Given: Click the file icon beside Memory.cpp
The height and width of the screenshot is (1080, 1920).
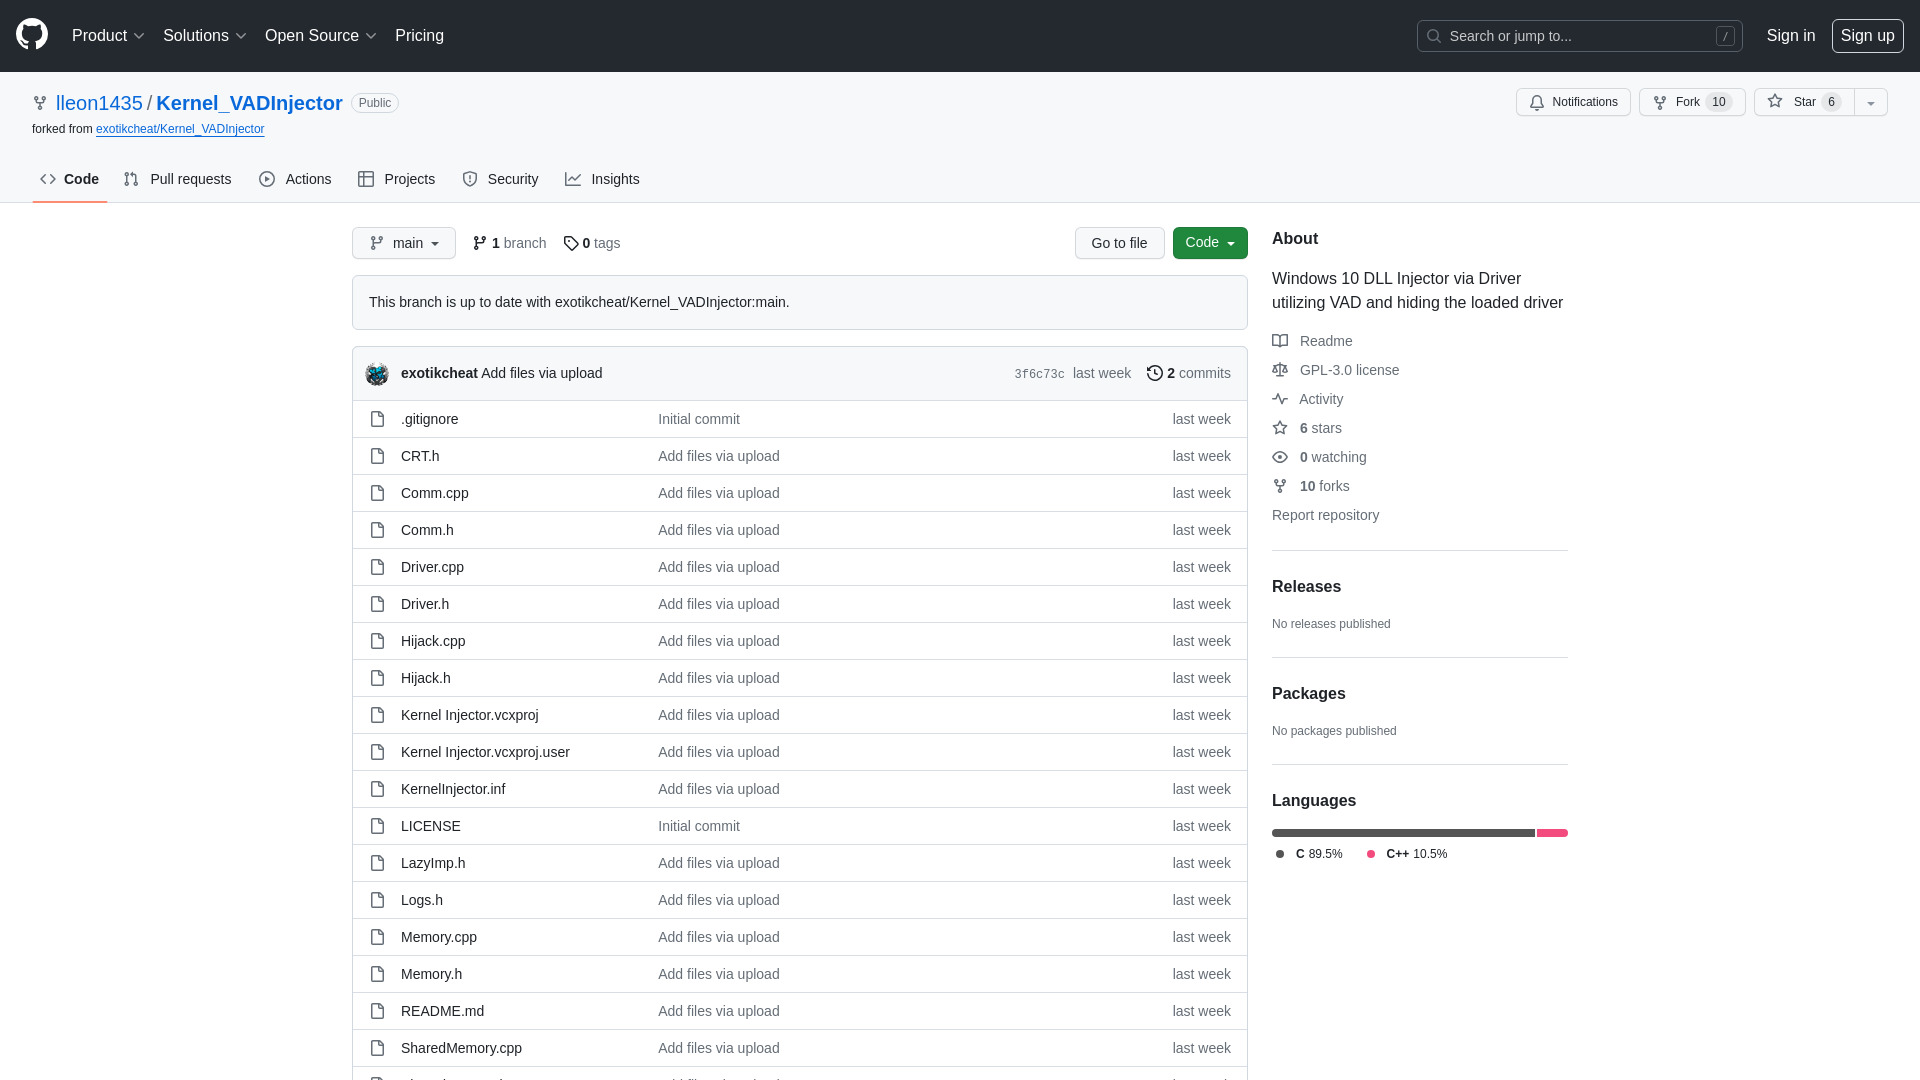Looking at the screenshot, I should pos(377,937).
